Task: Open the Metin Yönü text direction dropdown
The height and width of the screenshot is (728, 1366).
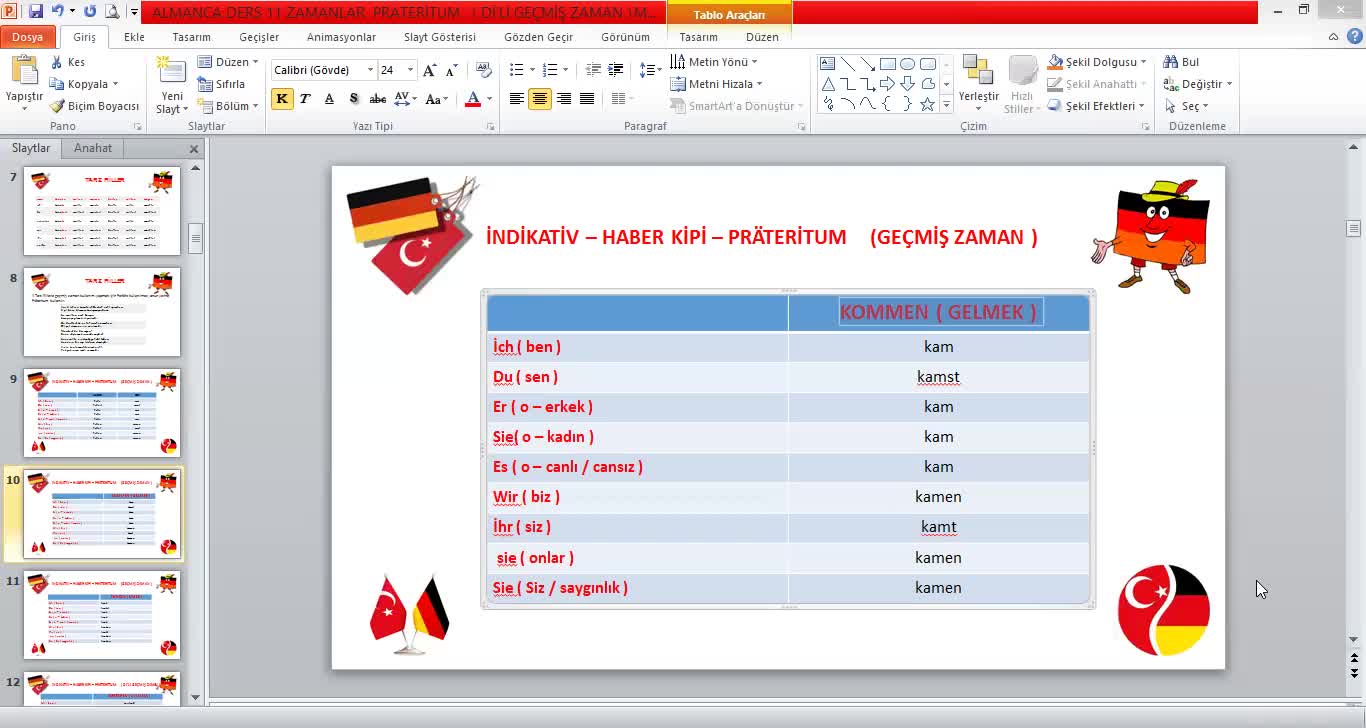Action: [714, 62]
